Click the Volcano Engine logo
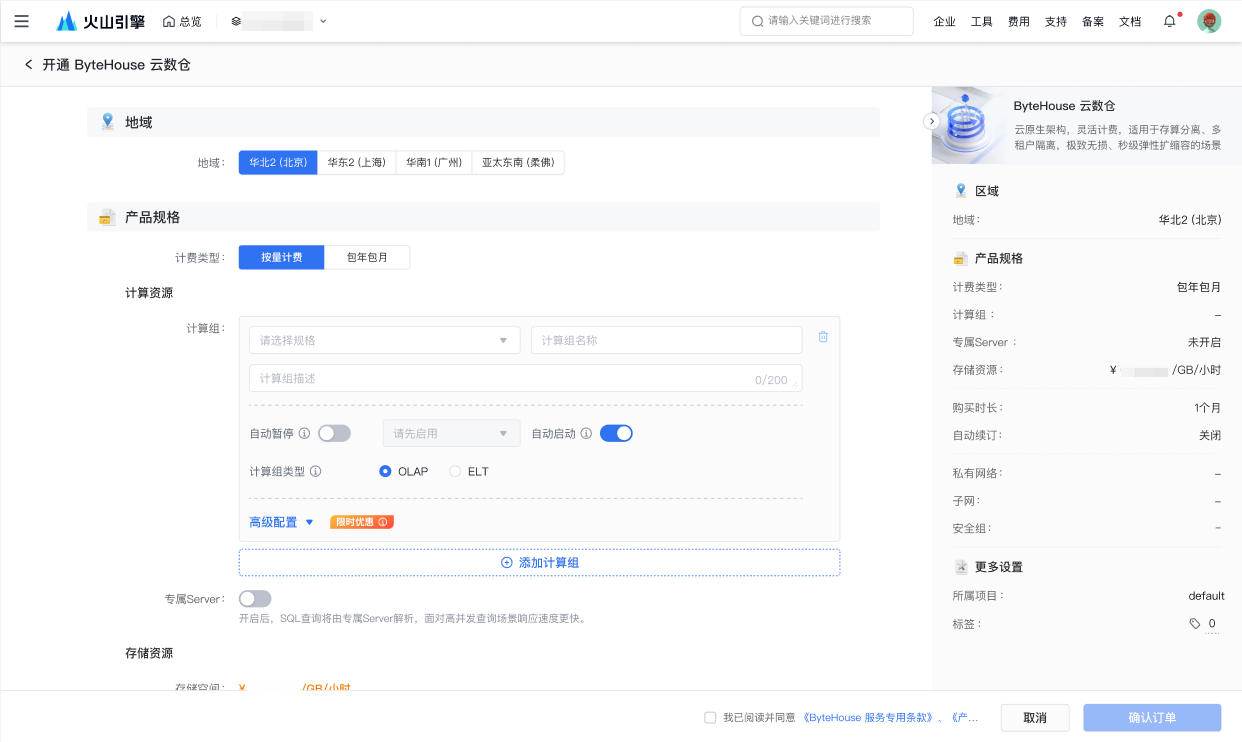Screen dimensions: 1242x742 click(x=101, y=21)
